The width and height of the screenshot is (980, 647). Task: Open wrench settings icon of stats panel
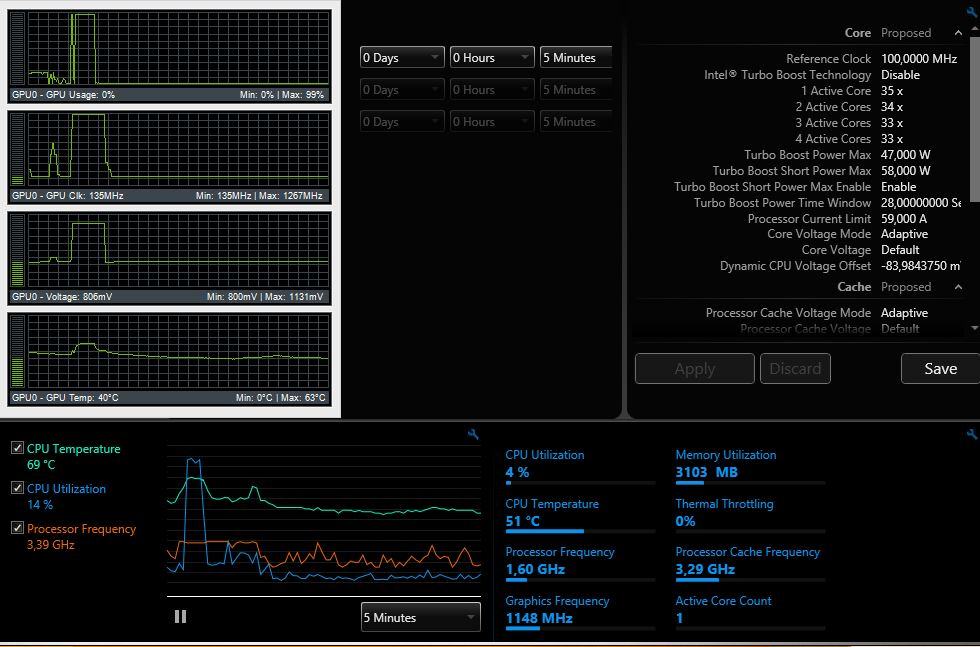(x=972, y=434)
